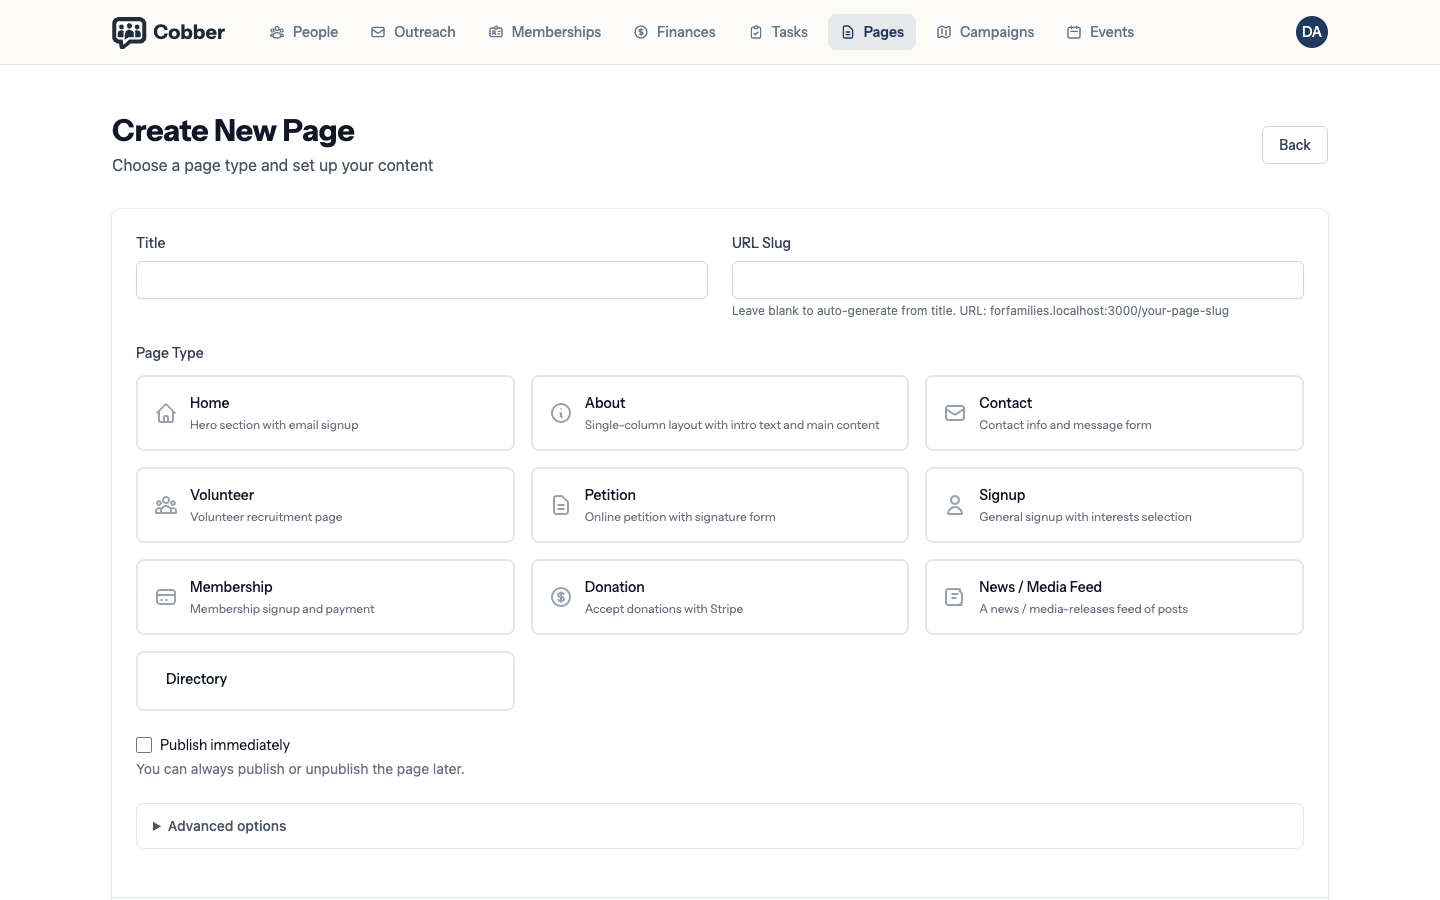
Task: Click the Finances dollar icon in navbar
Action: point(641,32)
